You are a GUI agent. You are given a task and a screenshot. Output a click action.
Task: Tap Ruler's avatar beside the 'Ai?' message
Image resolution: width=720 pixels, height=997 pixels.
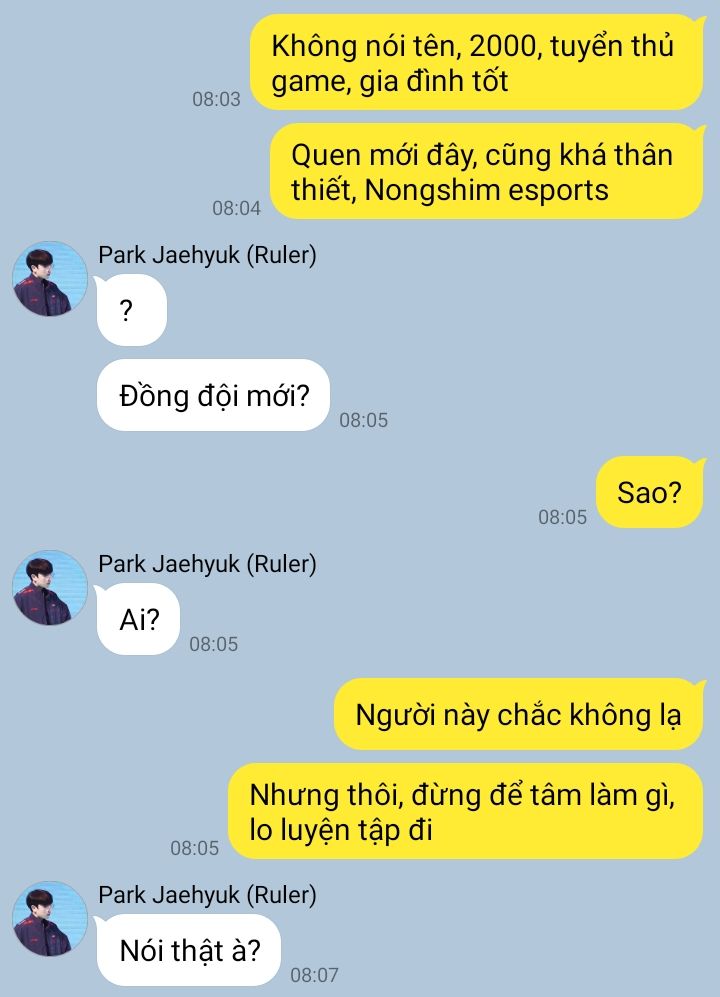click(x=50, y=588)
